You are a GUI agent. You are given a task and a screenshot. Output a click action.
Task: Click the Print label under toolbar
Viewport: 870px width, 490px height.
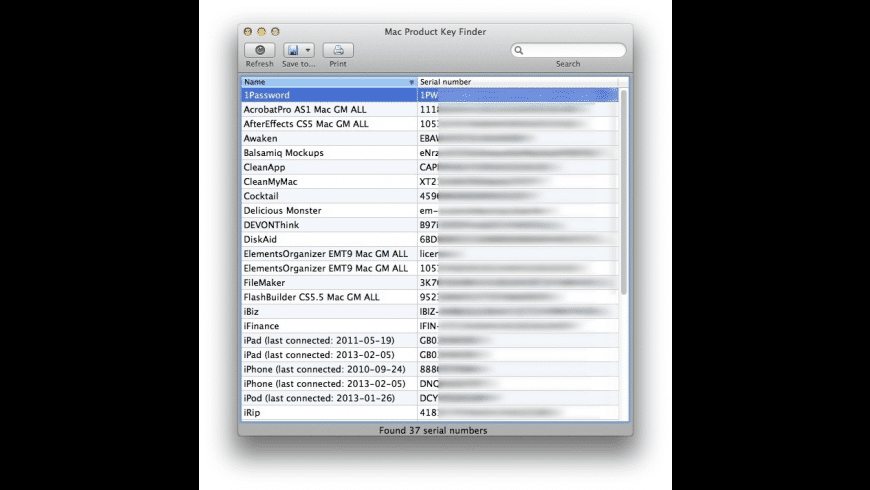tap(338, 64)
